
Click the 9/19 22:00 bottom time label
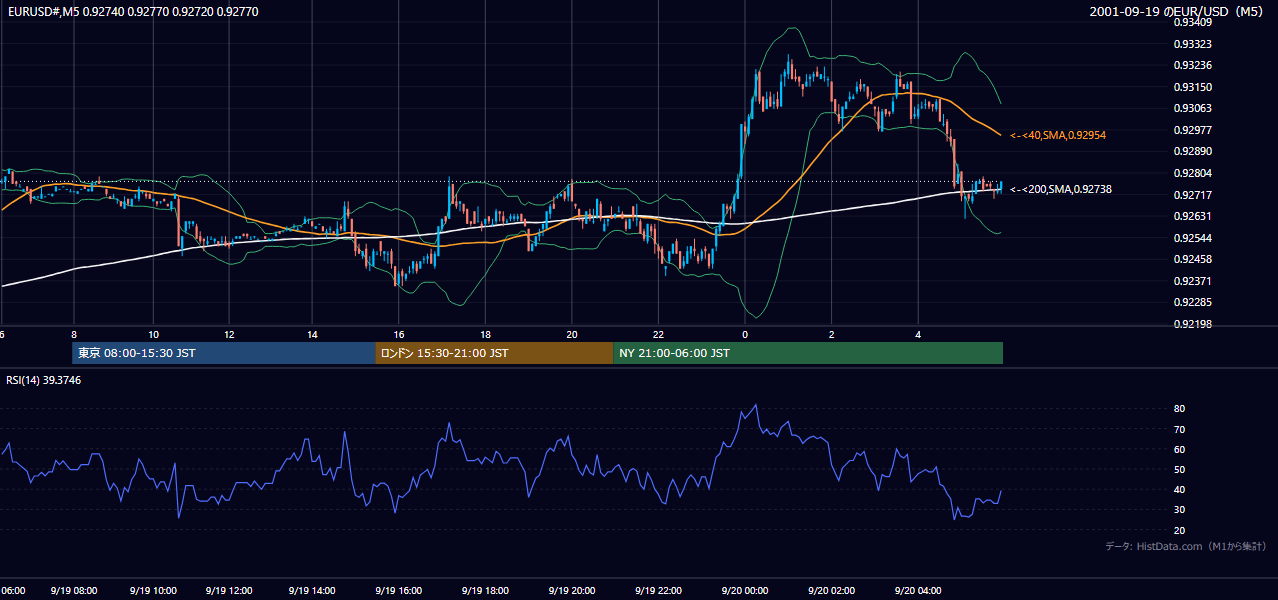658,591
